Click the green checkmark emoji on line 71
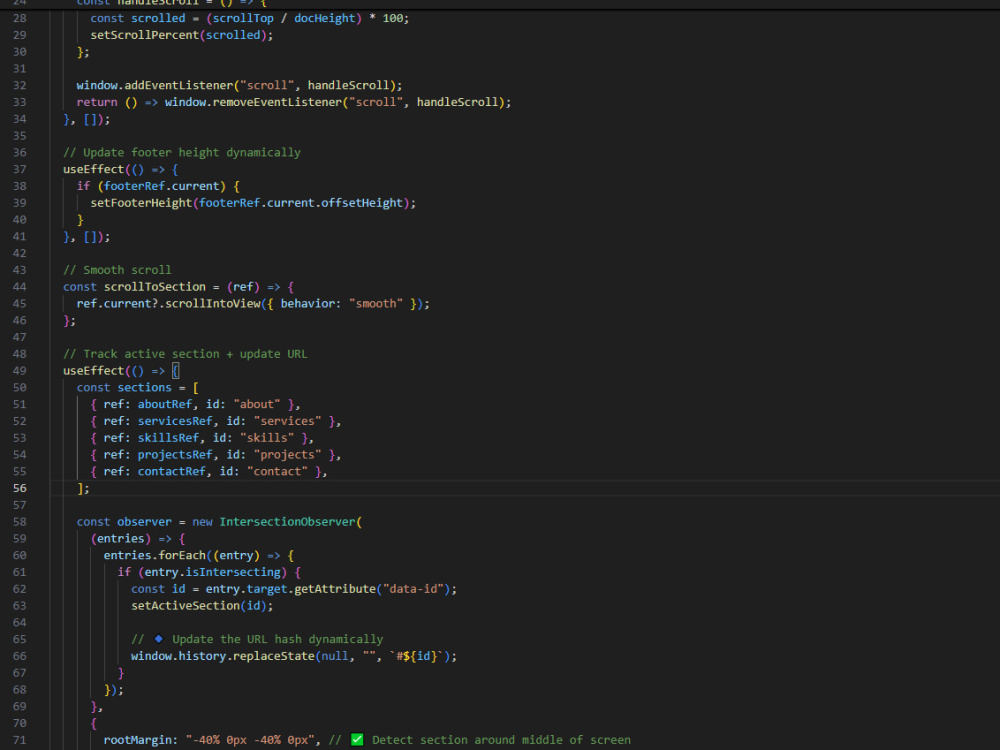The image size is (1000, 750). pyautogui.click(x=357, y=739)
